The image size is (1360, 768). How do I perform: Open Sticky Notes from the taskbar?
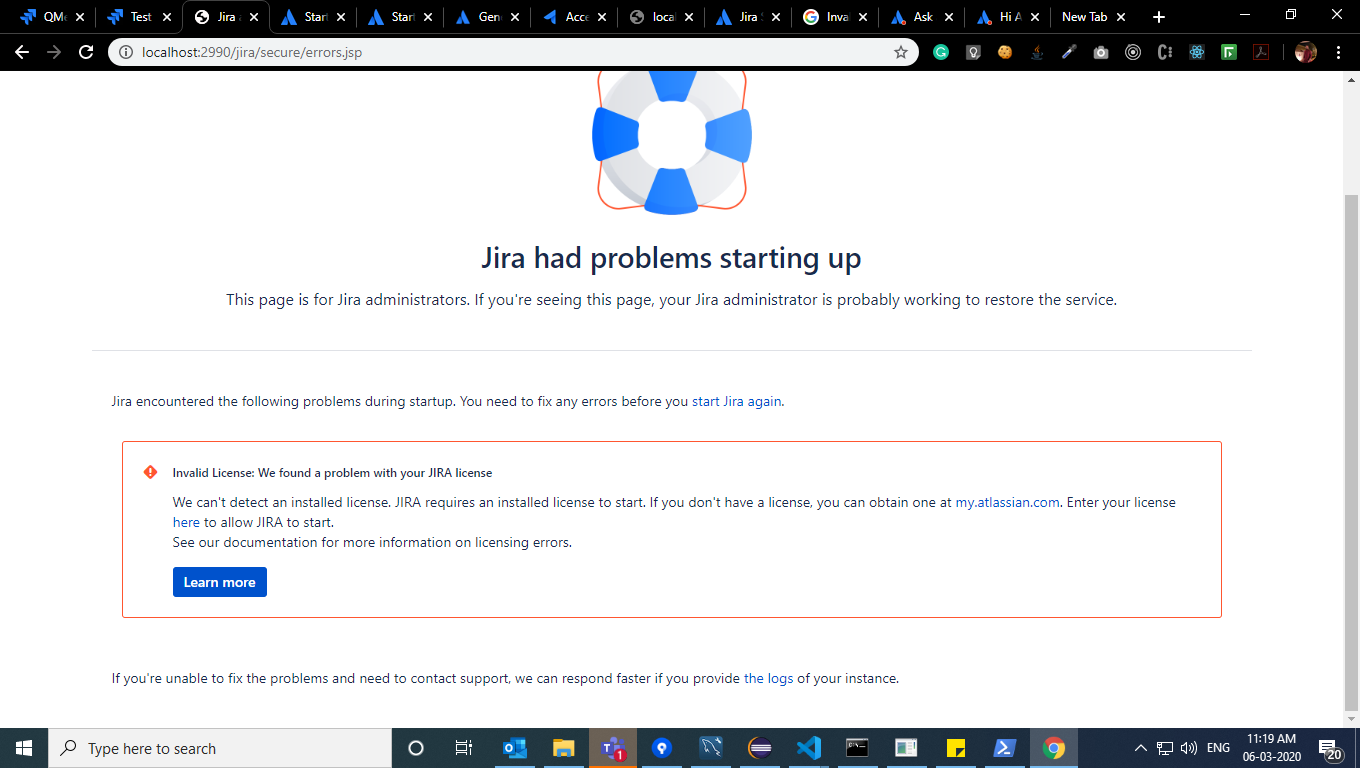pyautogui.click(x=956, y=748)
